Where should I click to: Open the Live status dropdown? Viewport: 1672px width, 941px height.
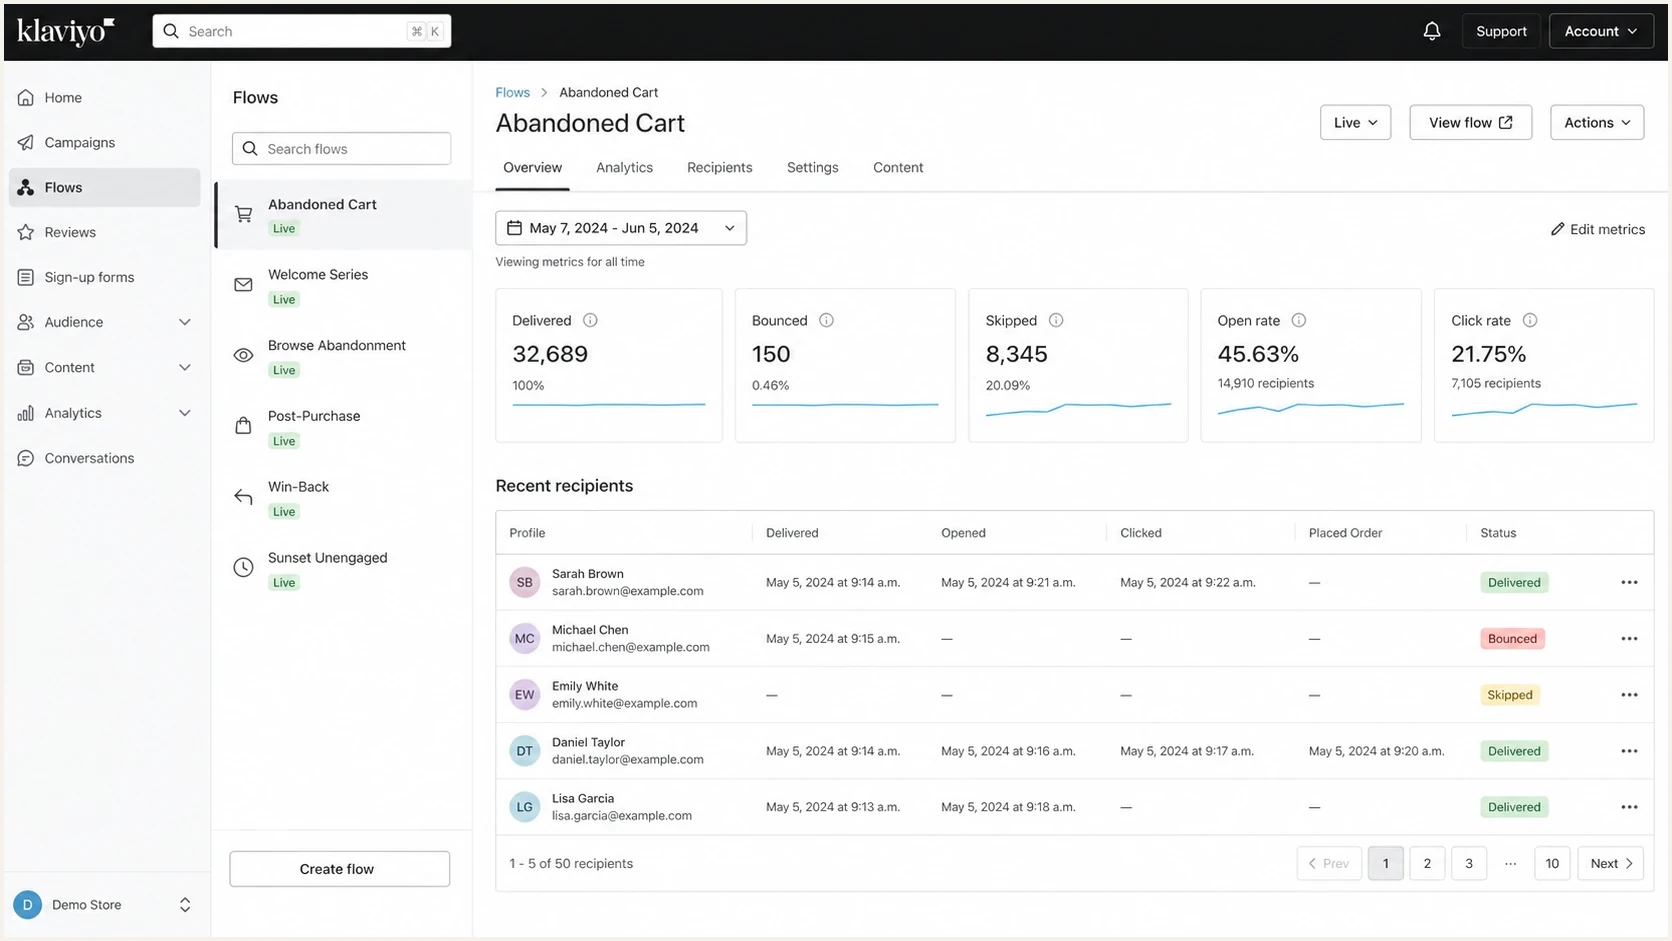pyautogui.click(x=1355, y=122)
